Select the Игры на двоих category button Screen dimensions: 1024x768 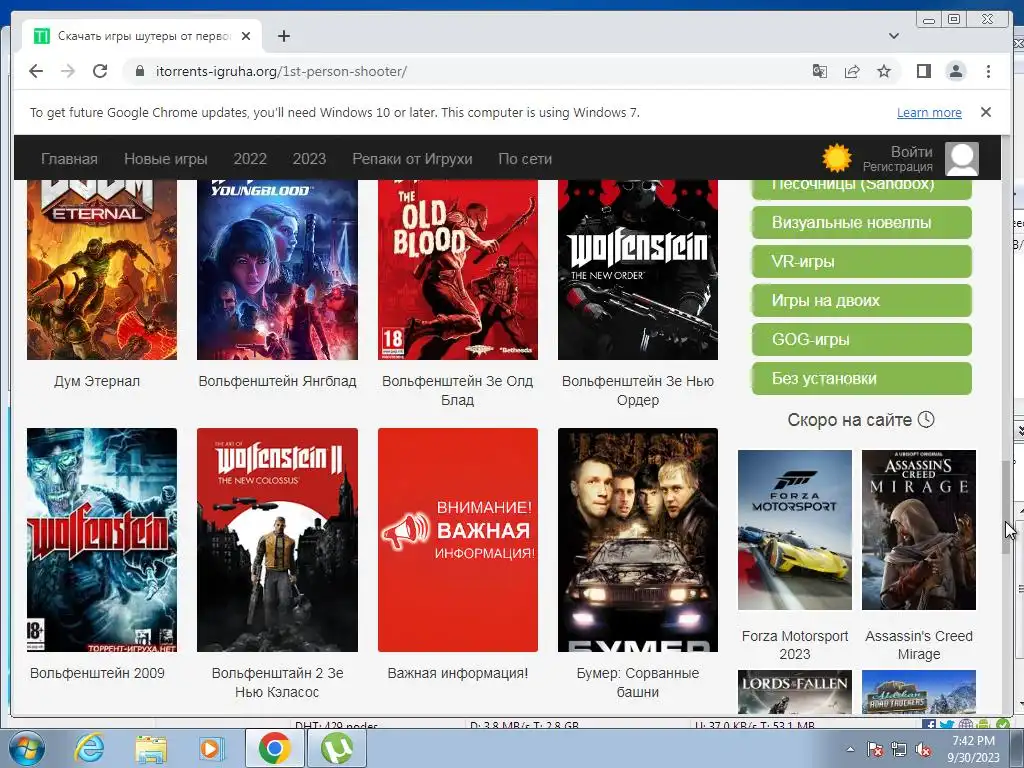(x=861, y=300)
